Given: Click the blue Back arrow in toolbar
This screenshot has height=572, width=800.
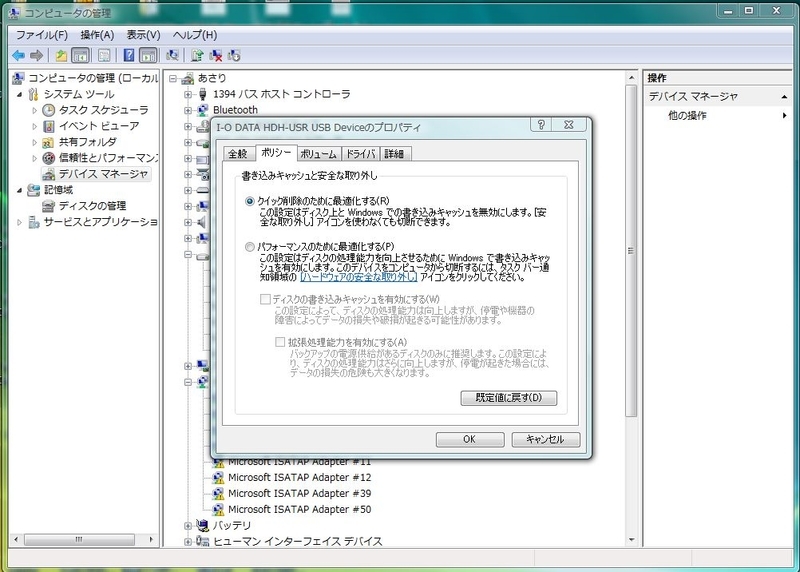Looking at the screenshot, I should (18, 56).
